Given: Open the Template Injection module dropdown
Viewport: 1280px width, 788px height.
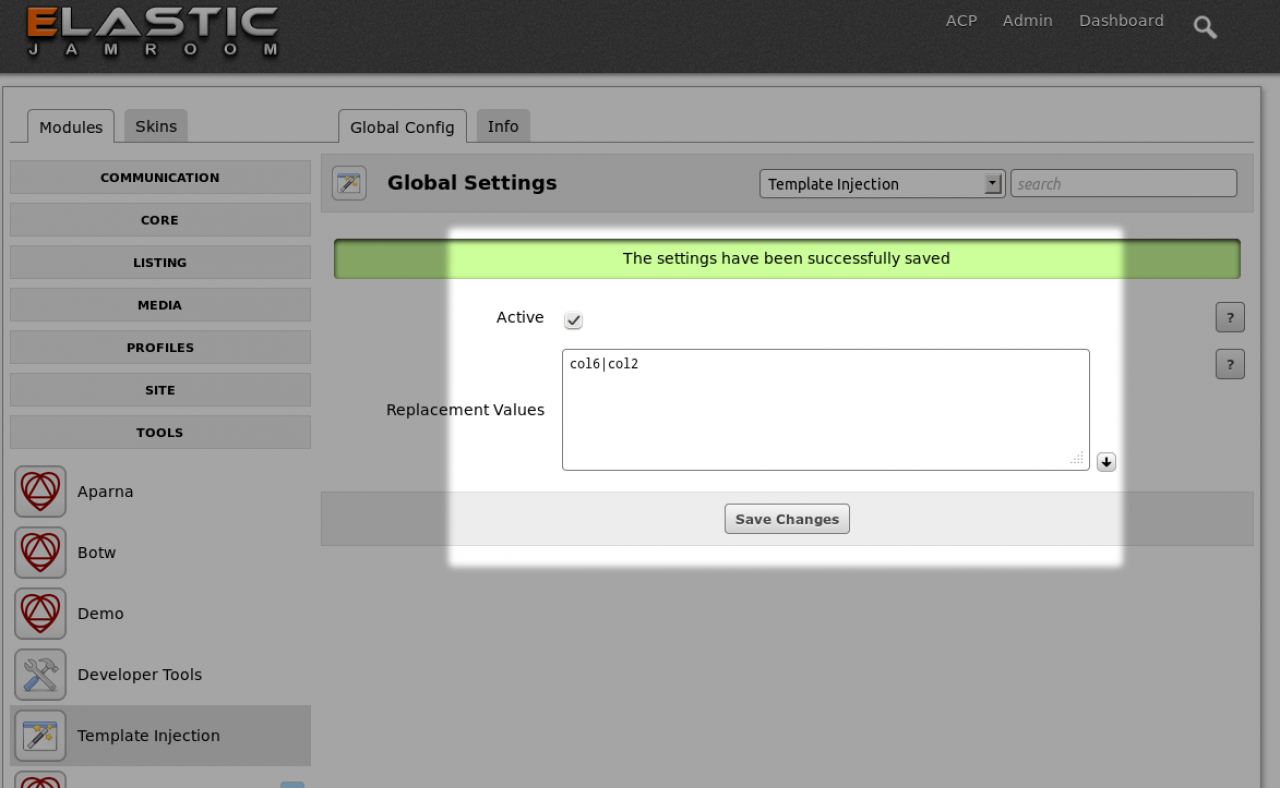Looking at the screenshot, I should pyautogui.click(x=881, y=184).
